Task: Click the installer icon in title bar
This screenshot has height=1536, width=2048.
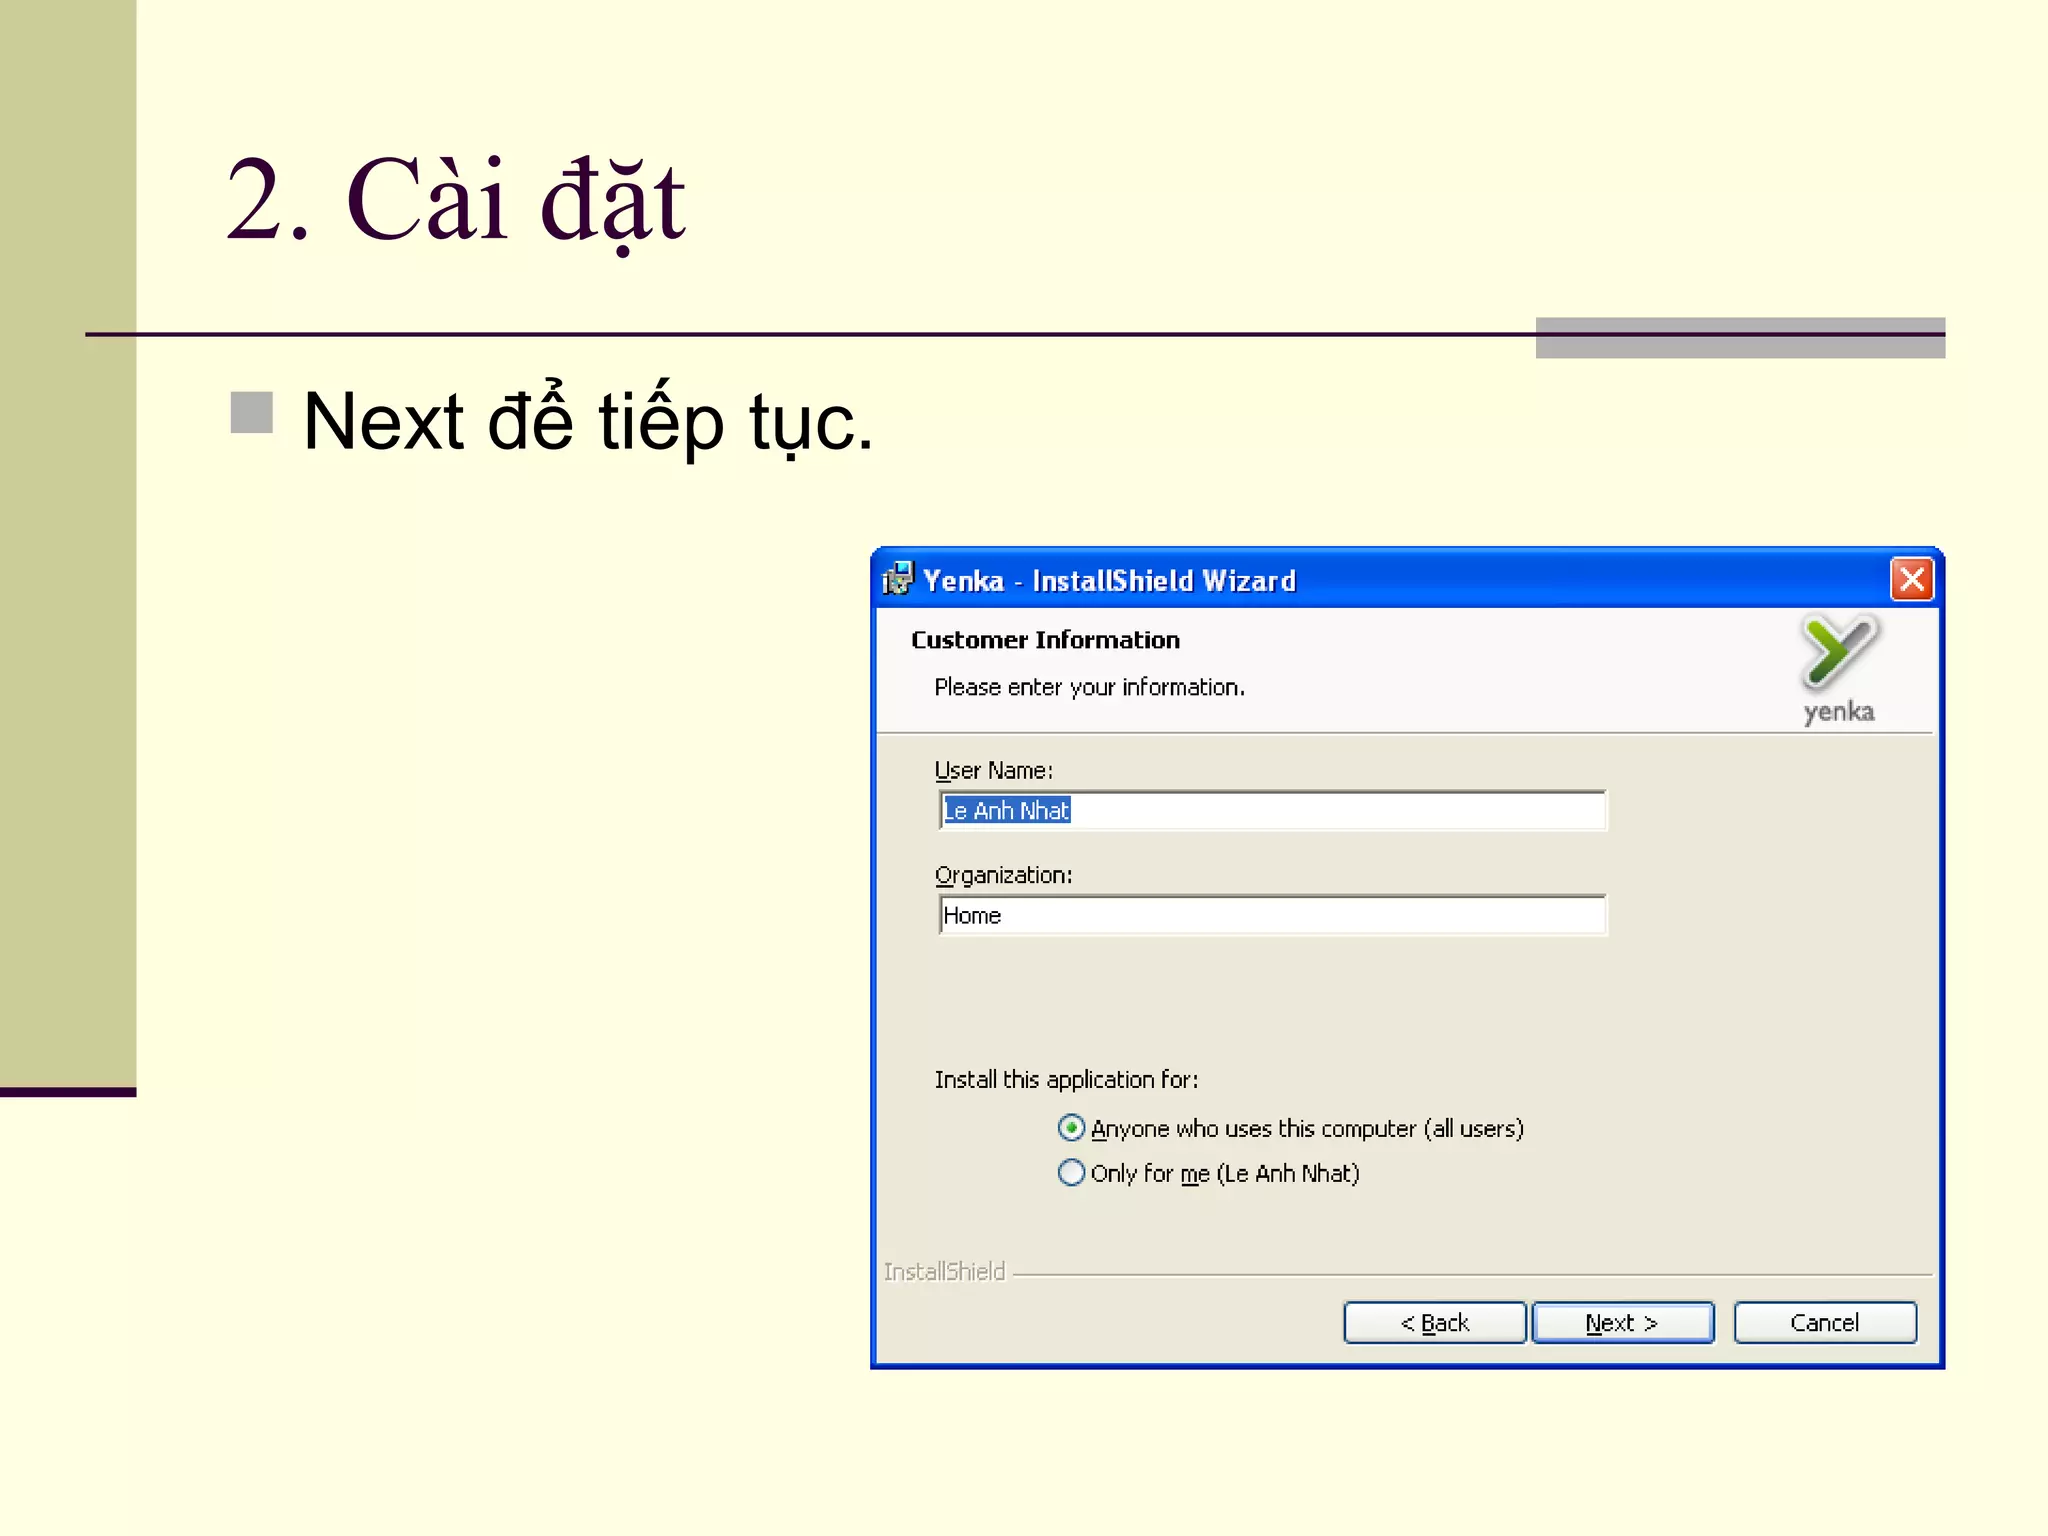Action: pos(897,579)
